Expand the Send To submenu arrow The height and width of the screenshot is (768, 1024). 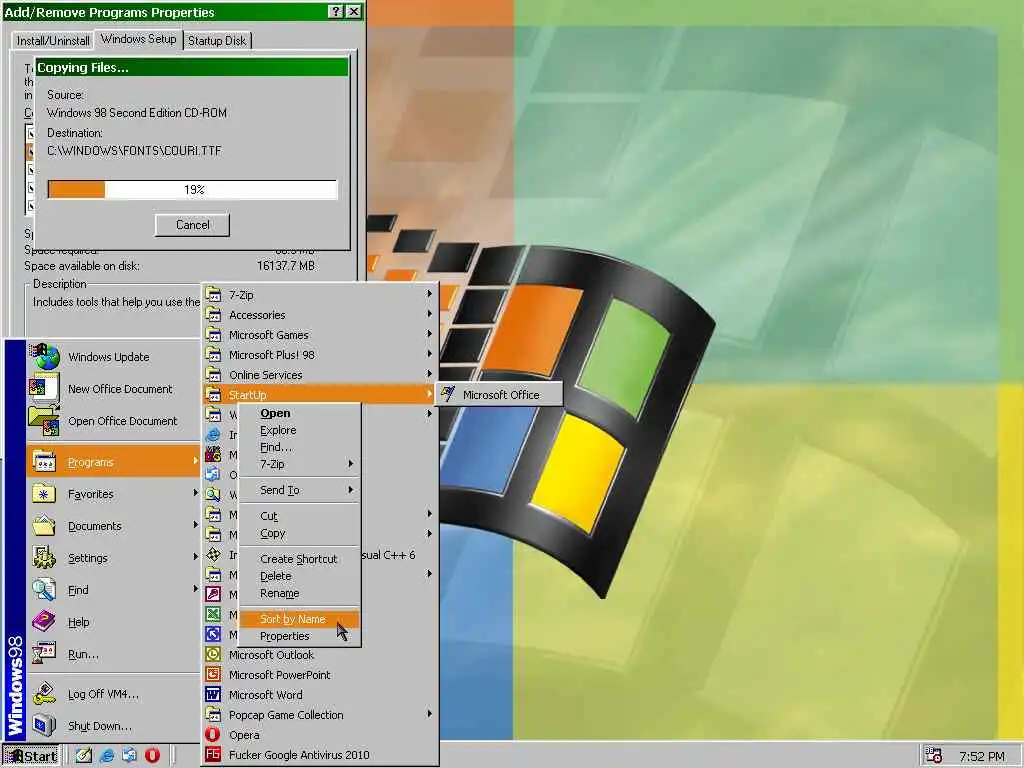[x=351, y=490]
